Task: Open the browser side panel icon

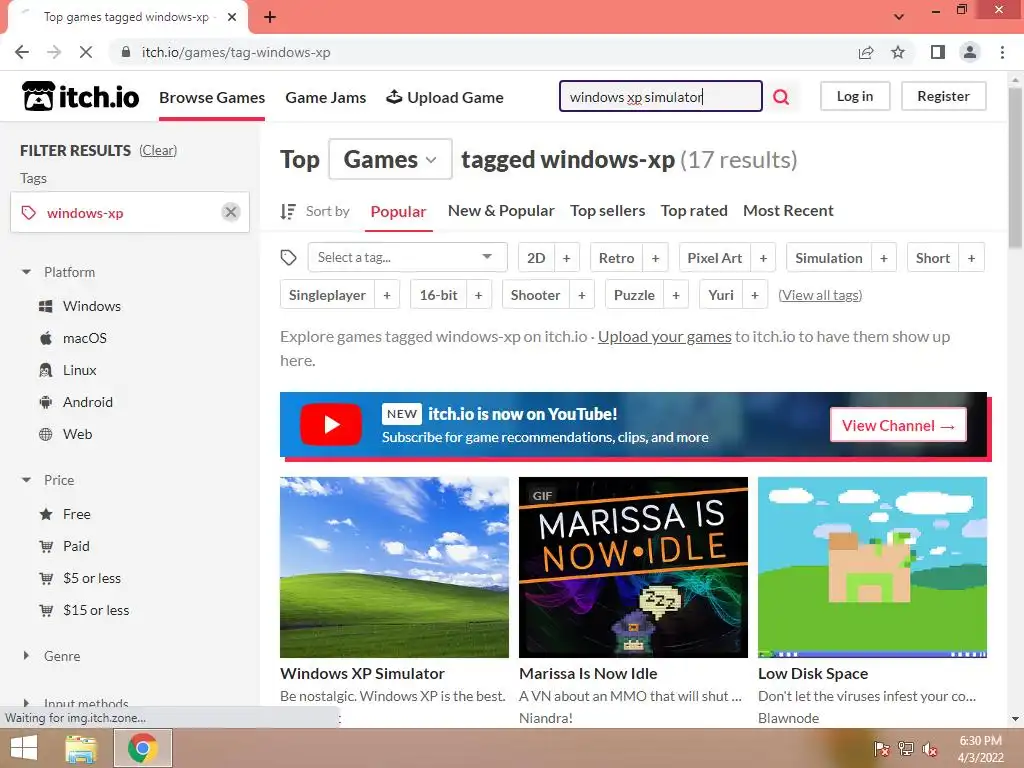Action: click(x=938, y=52)
